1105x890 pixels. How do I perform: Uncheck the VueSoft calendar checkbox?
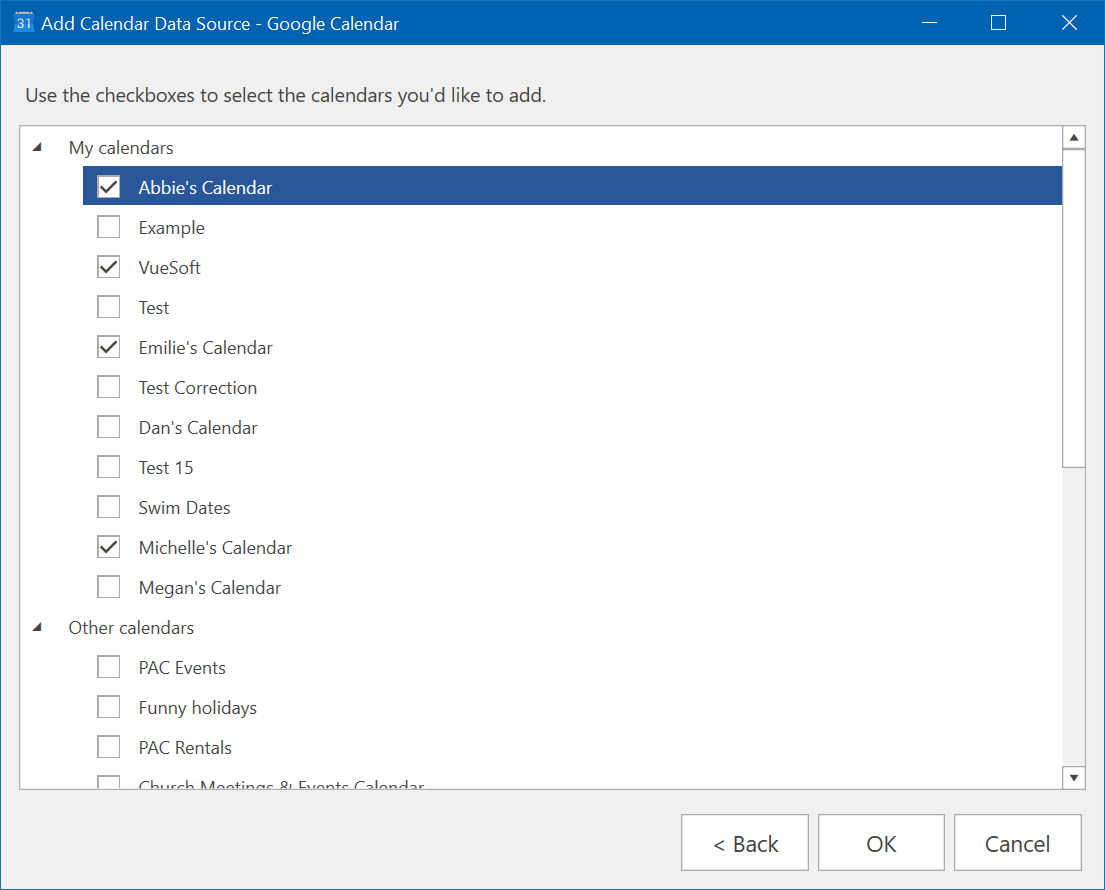109,267
